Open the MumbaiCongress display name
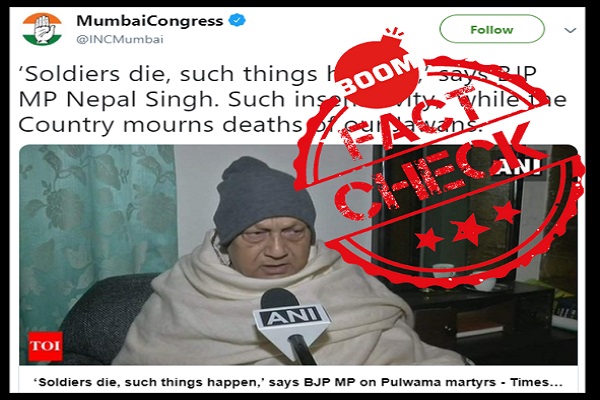The height and width of the screenshot is (400, 600). [150, 21]
